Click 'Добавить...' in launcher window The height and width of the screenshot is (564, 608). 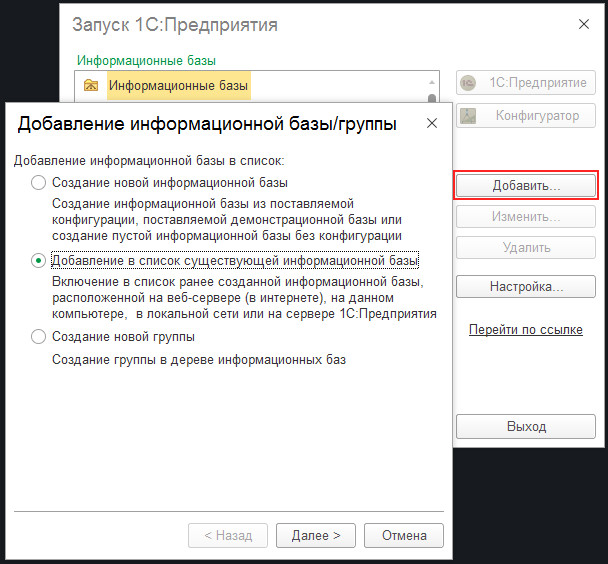click(x=526, y=185)
